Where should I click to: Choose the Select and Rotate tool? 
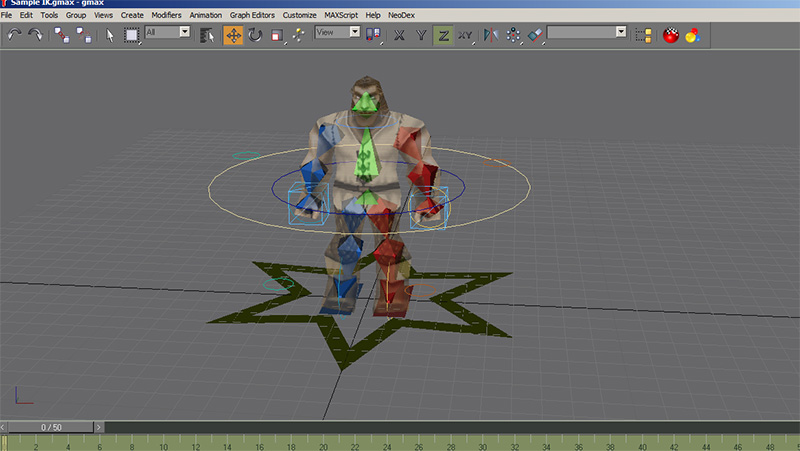click(255, 35)
